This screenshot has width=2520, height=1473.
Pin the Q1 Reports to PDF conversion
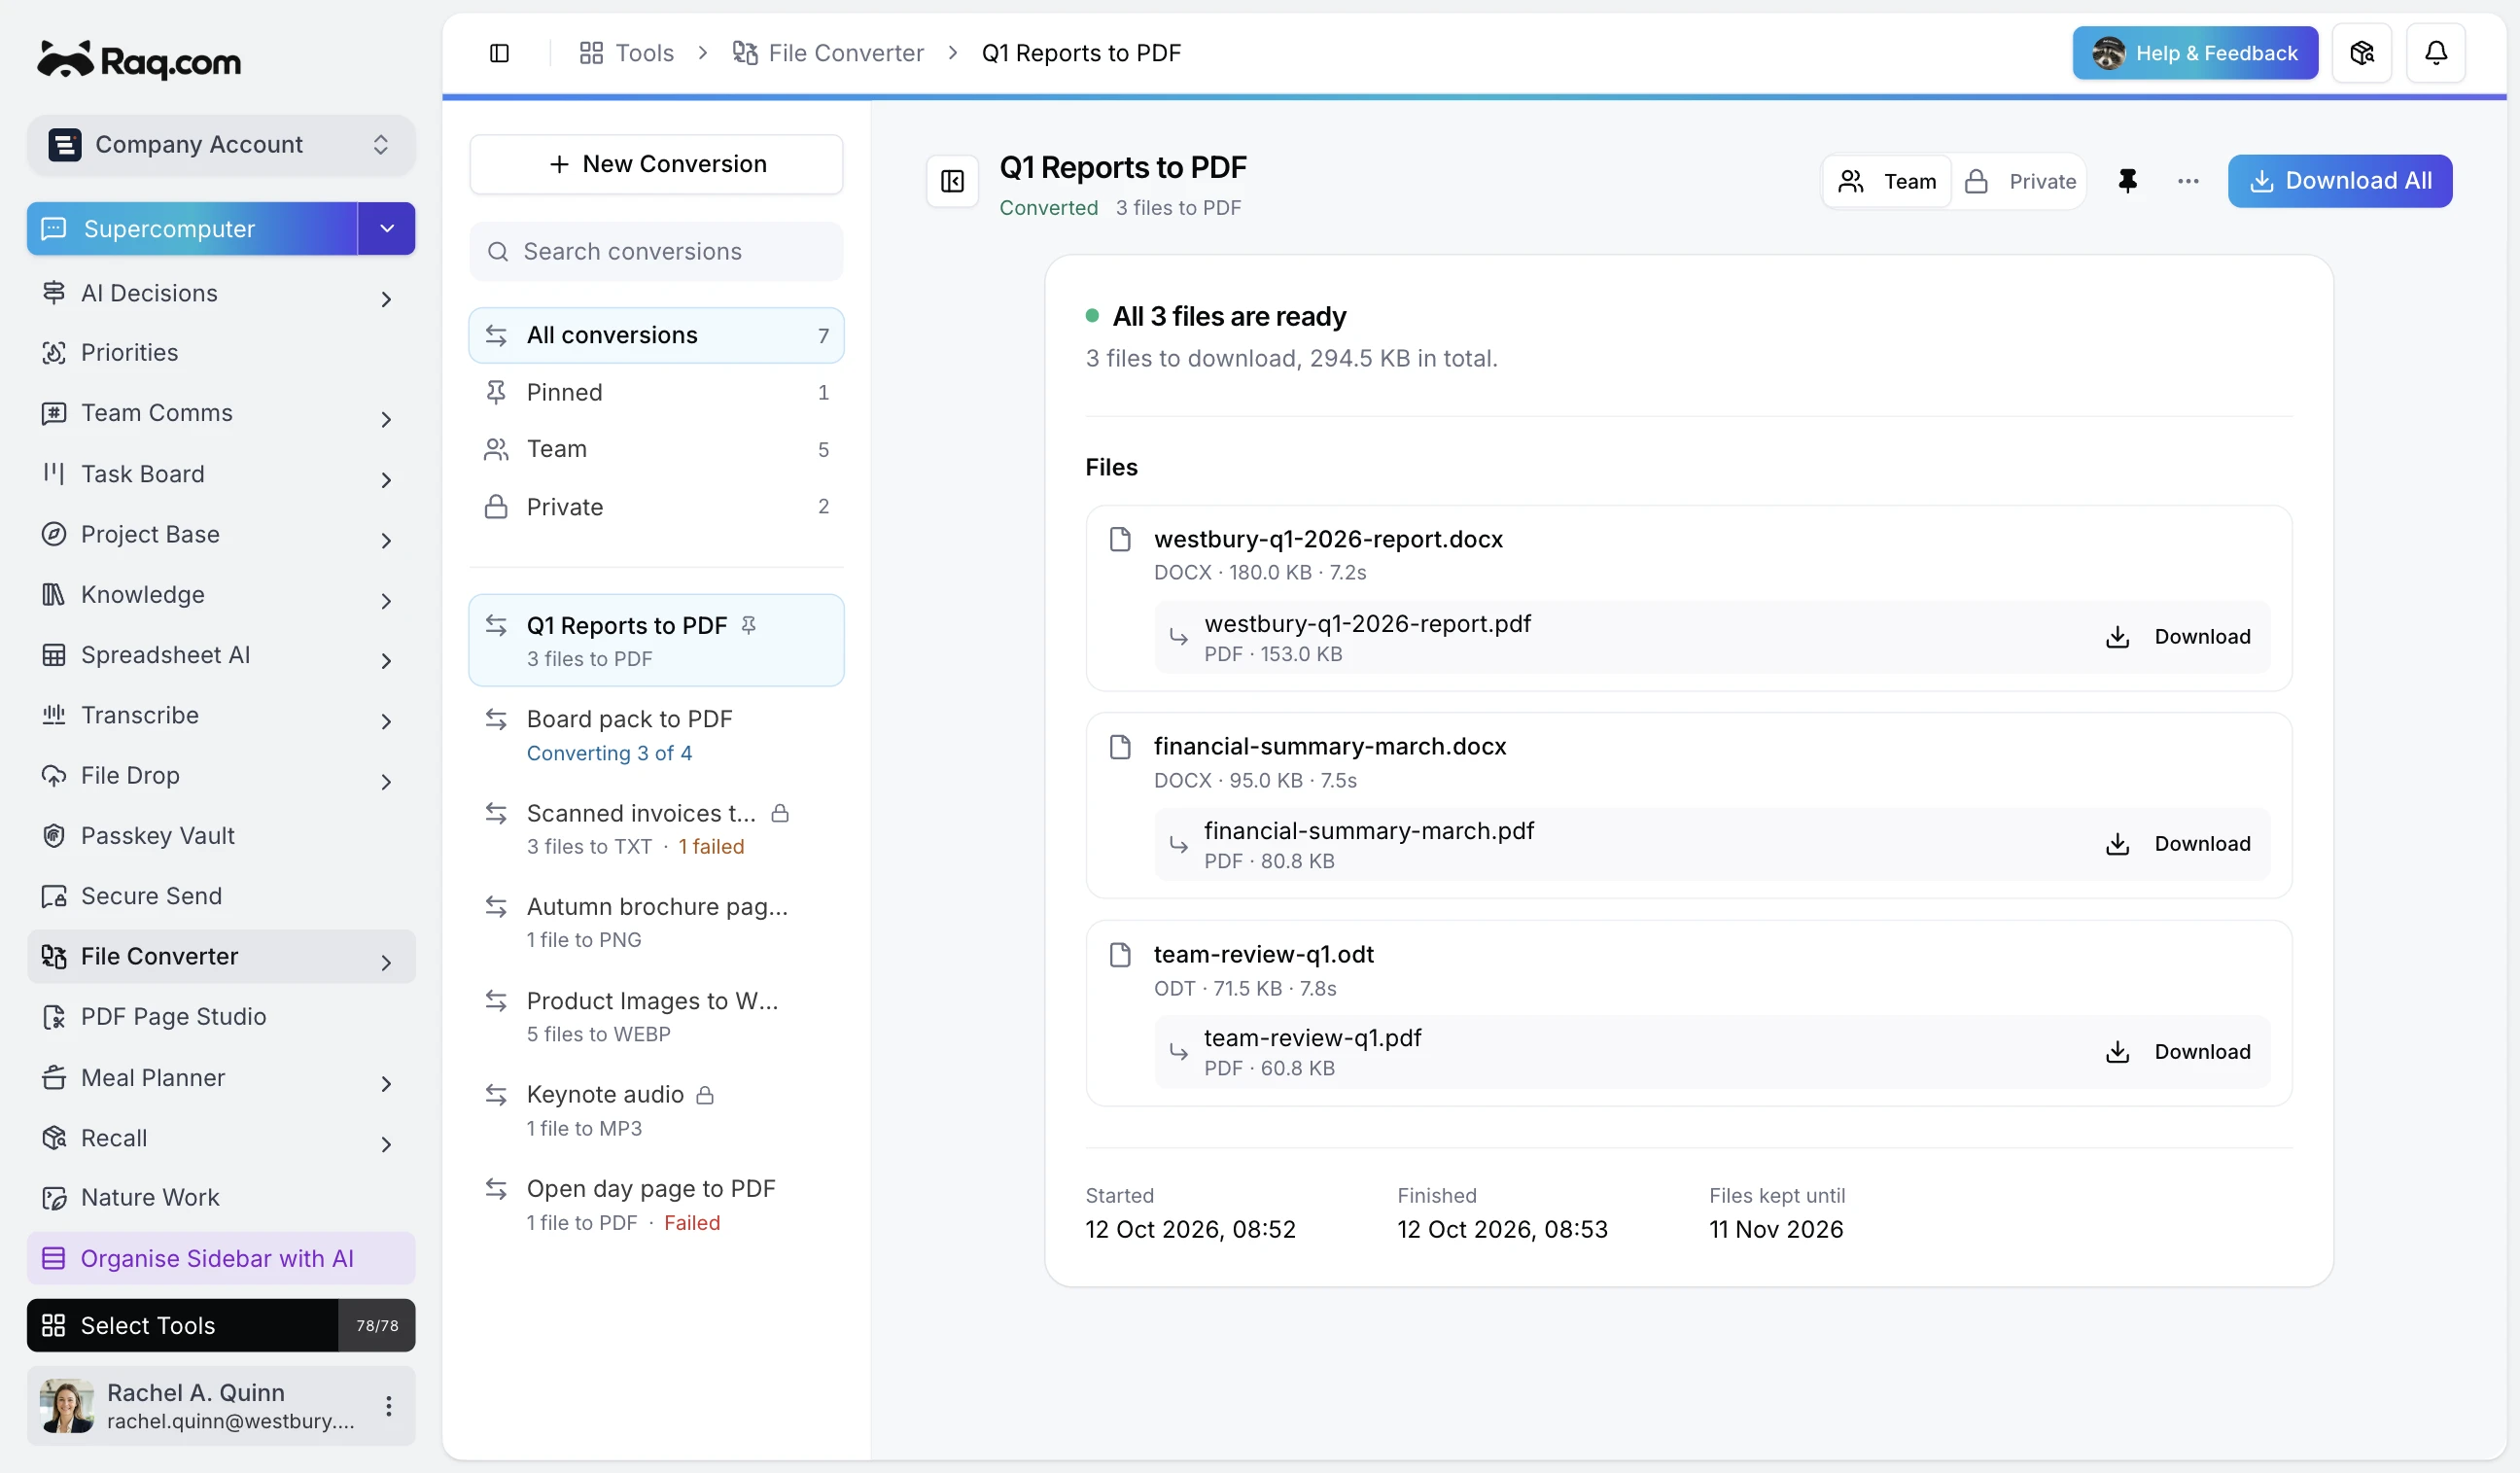pos(2127,181)
